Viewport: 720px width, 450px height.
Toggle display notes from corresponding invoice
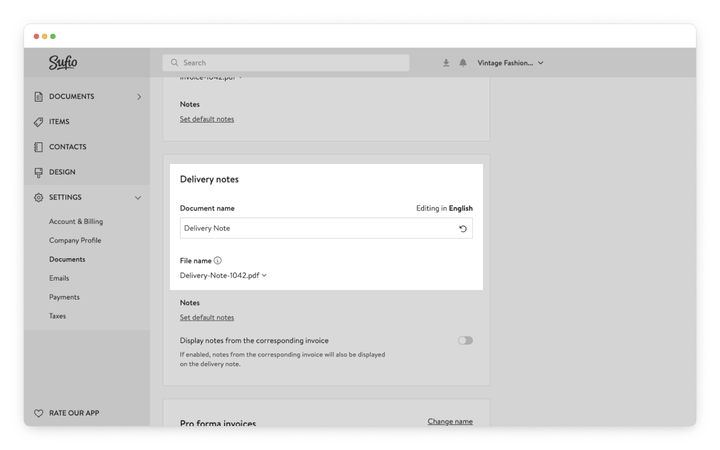coord(465,340)
